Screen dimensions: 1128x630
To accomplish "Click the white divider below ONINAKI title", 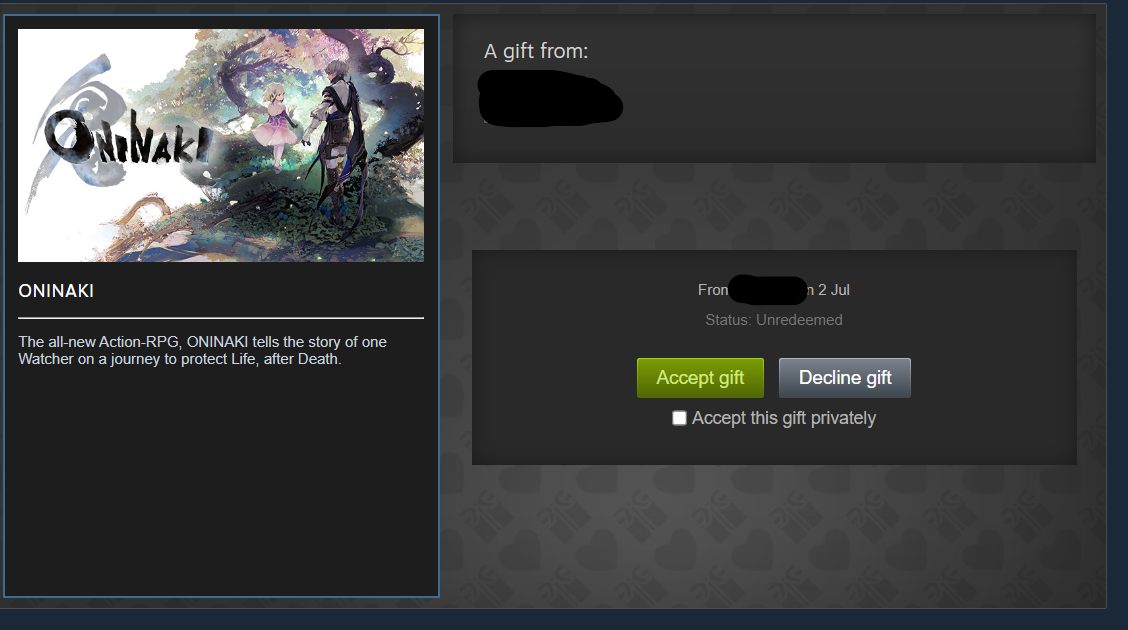I will click(x=221, y=317).
